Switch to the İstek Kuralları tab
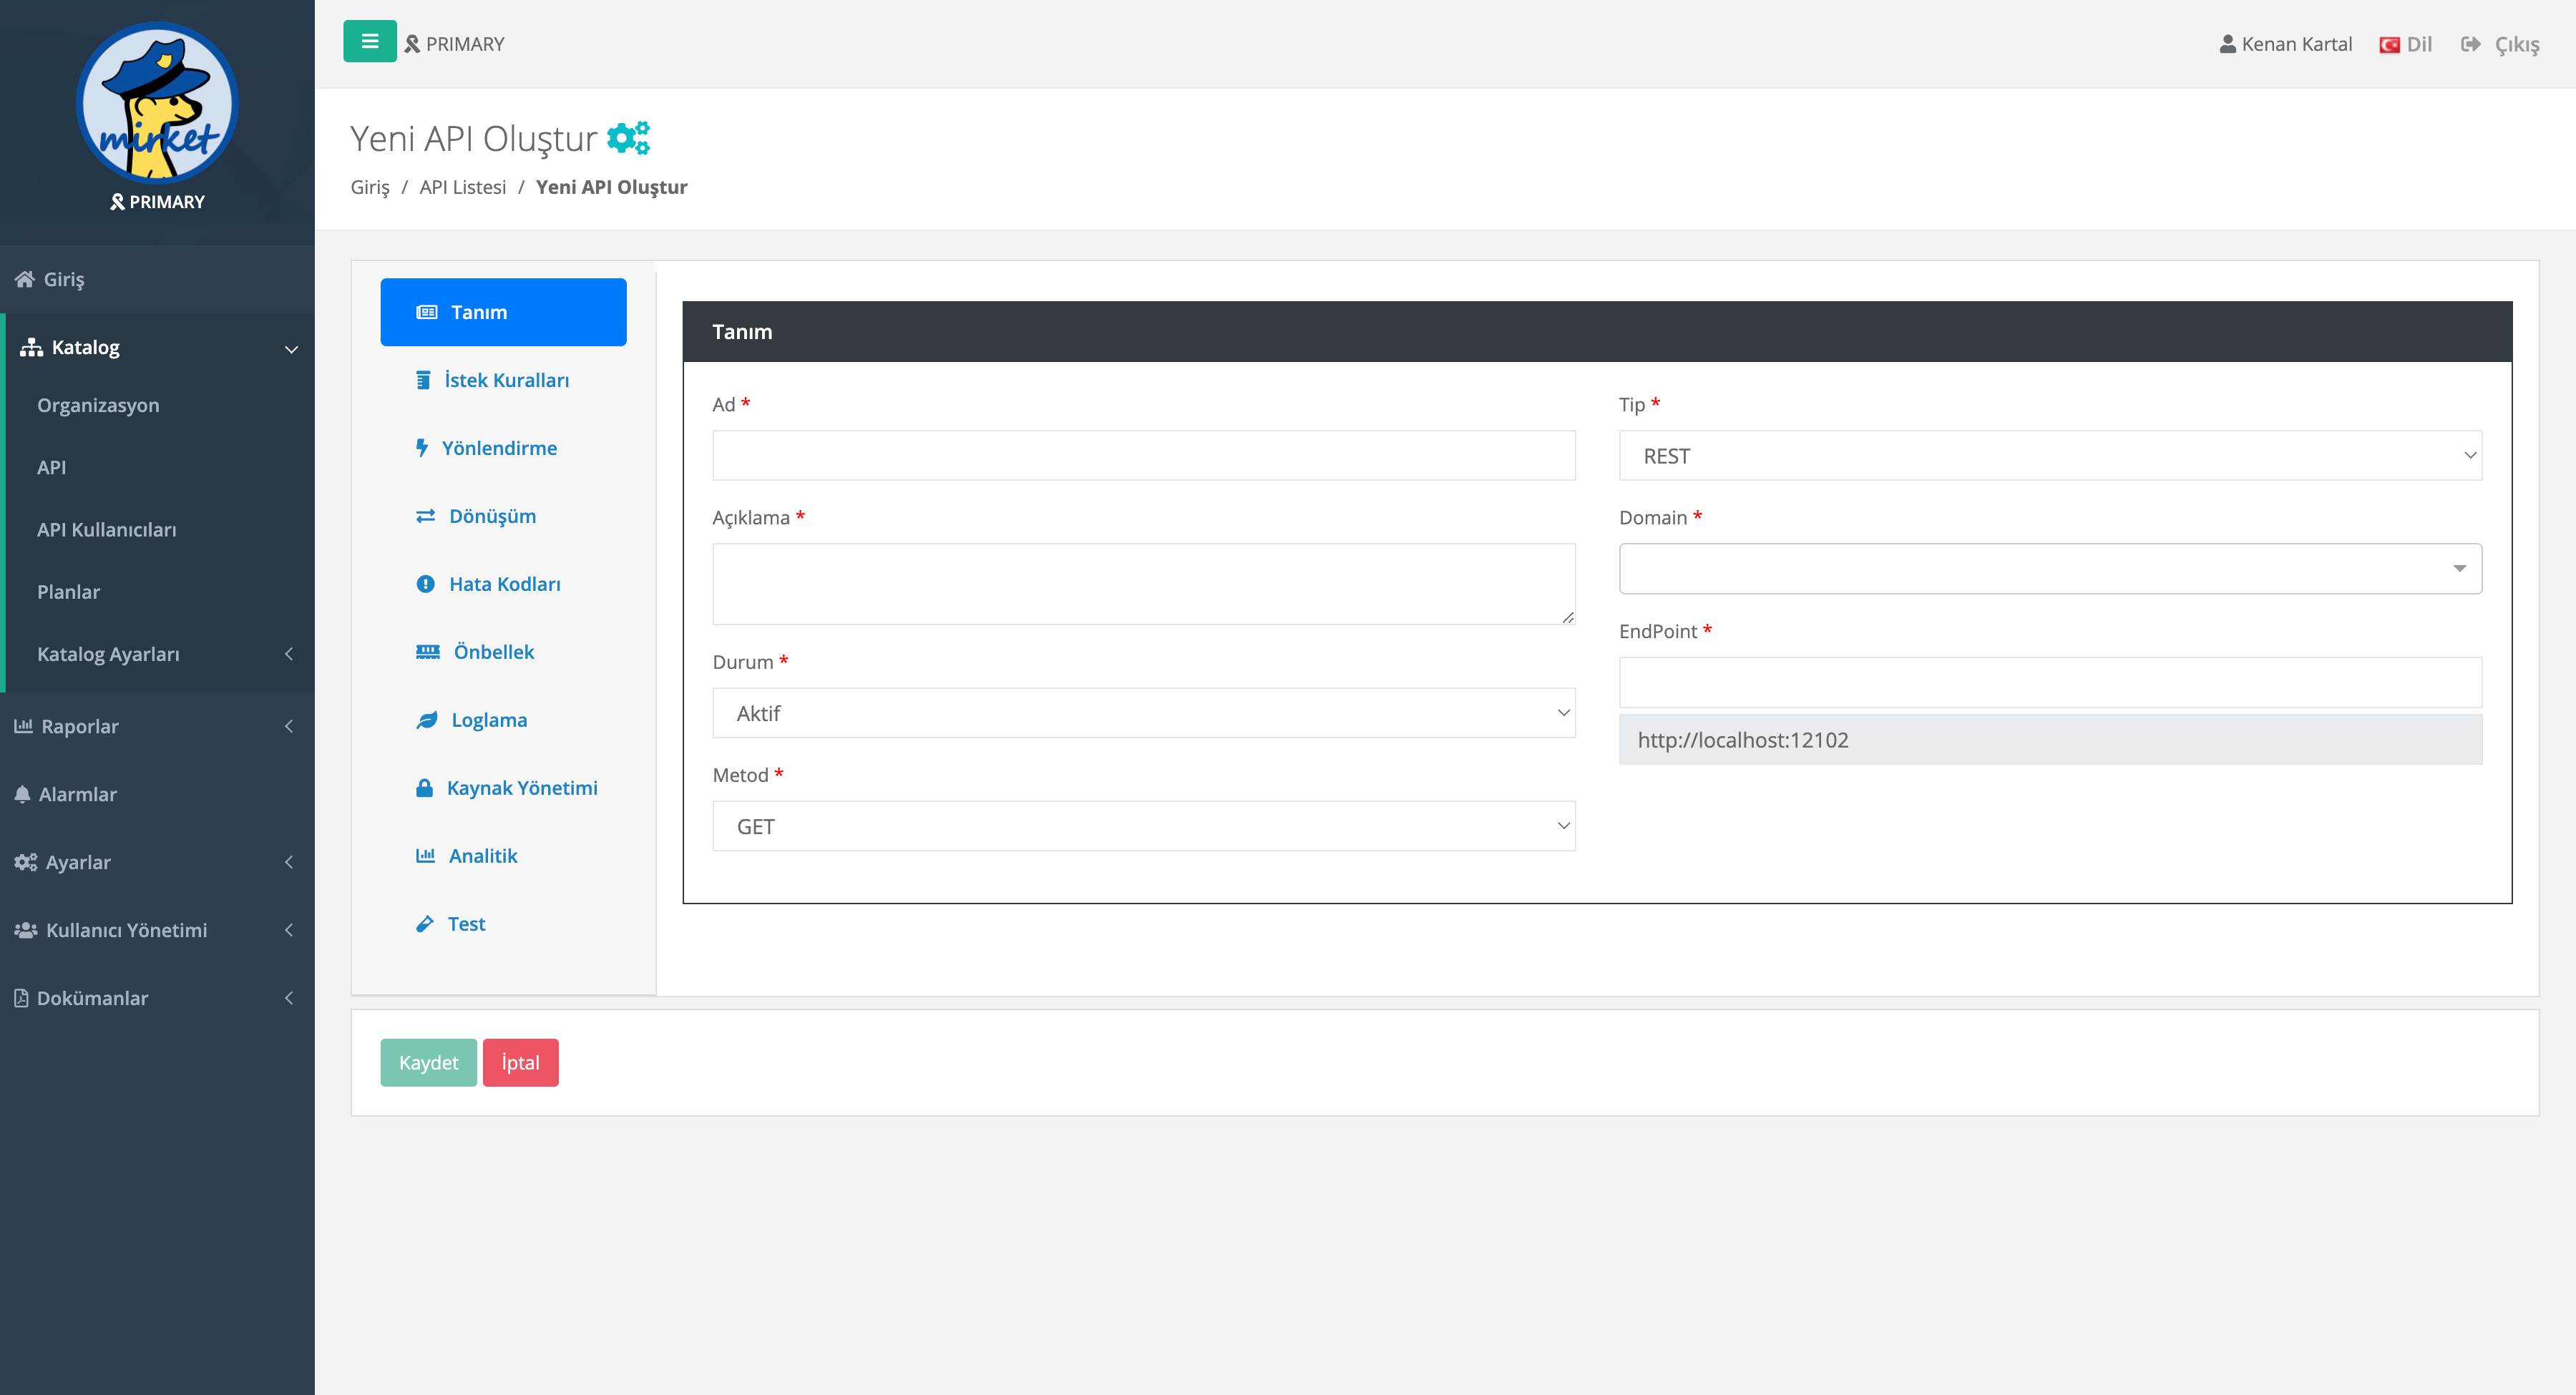2576x1395 pixels. coord(503,380)
